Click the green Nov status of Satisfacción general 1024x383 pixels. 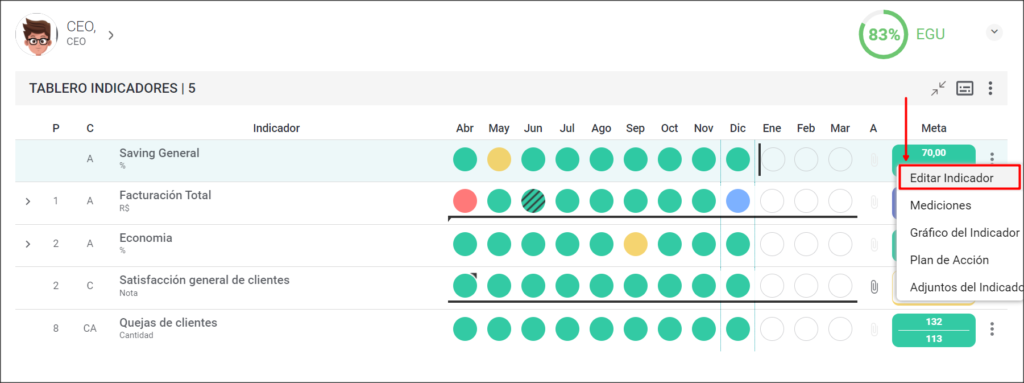(x=704, y=286)
